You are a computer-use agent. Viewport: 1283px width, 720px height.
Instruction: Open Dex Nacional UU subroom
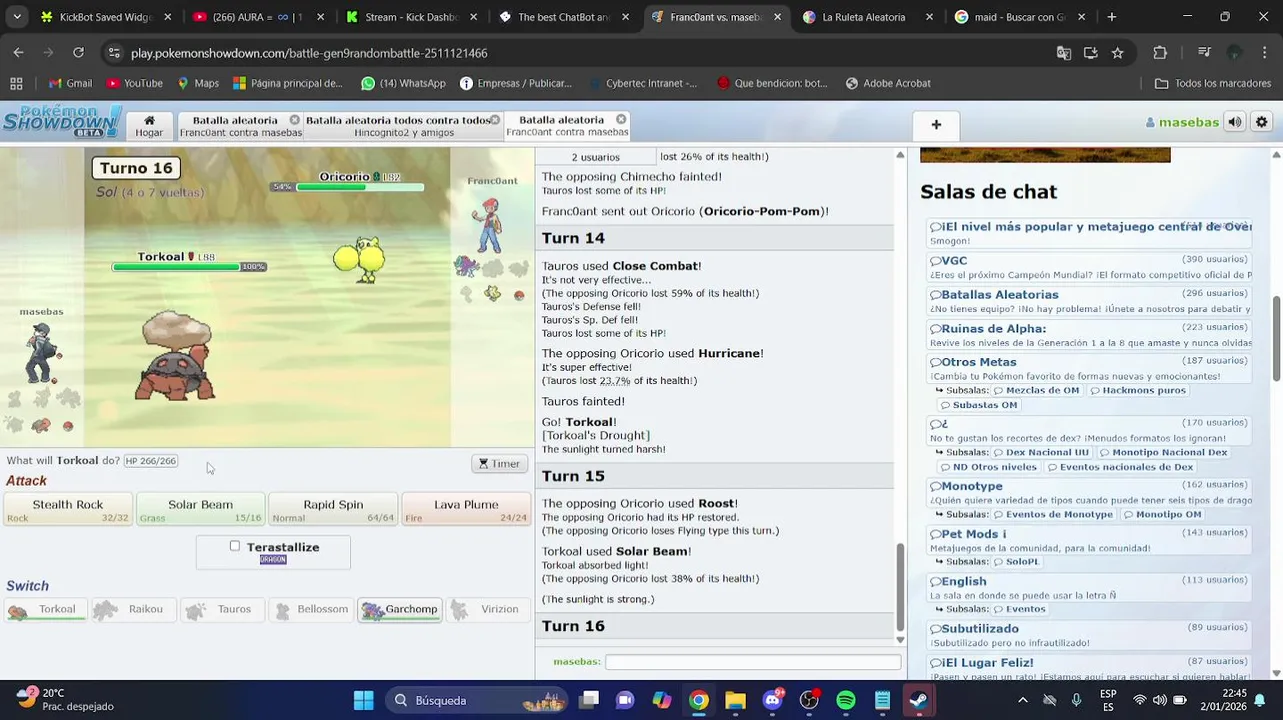click(x=1040, y=452)
